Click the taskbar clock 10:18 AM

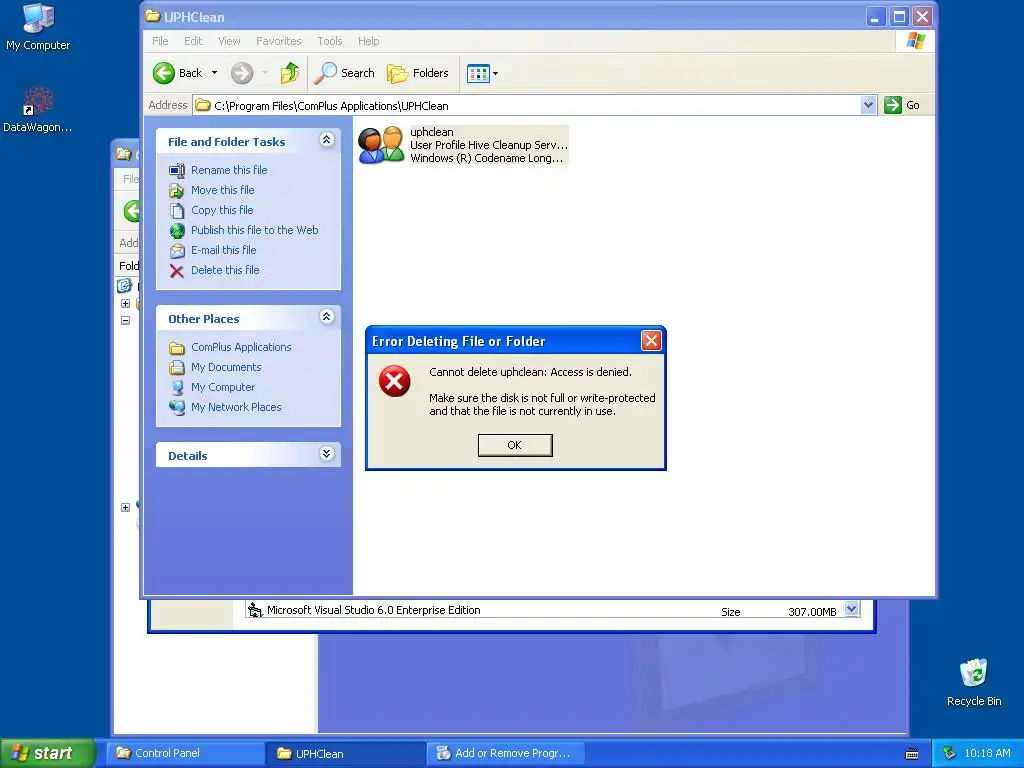(x=987, y=753)
